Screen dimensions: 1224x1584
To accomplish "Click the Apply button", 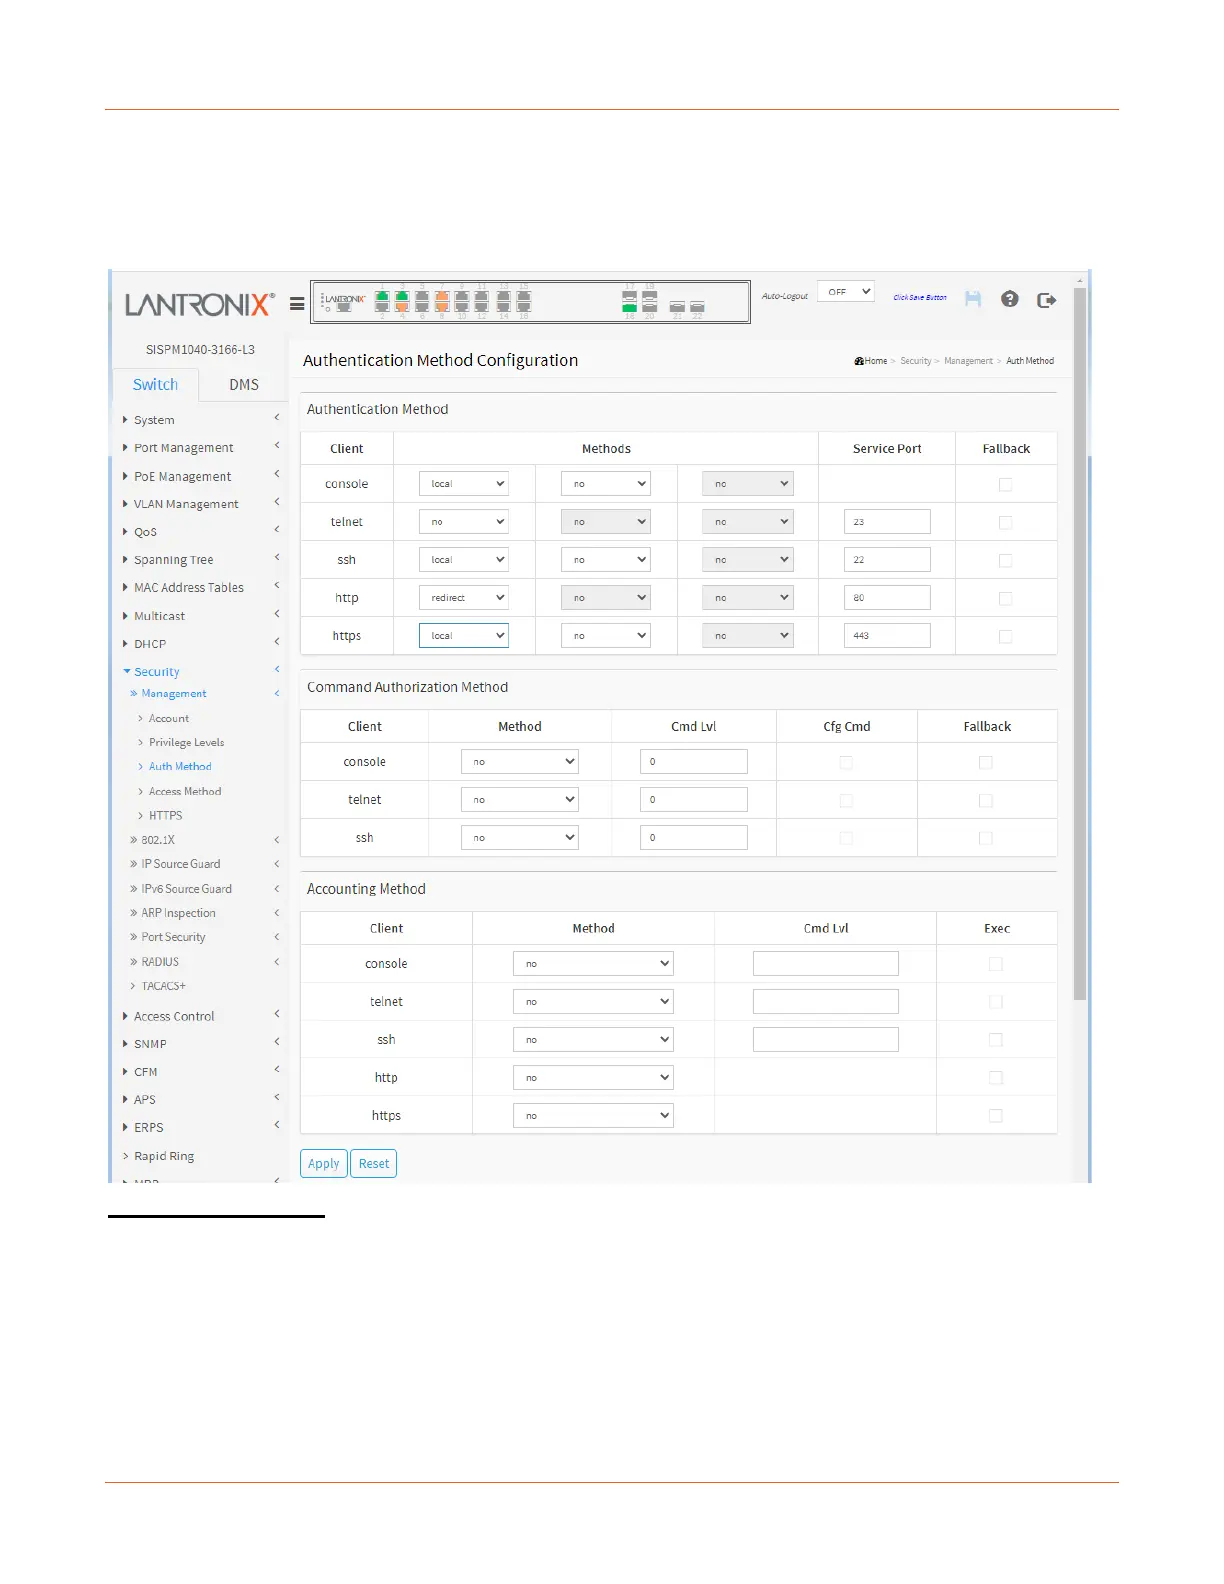I will (324, 1164).
